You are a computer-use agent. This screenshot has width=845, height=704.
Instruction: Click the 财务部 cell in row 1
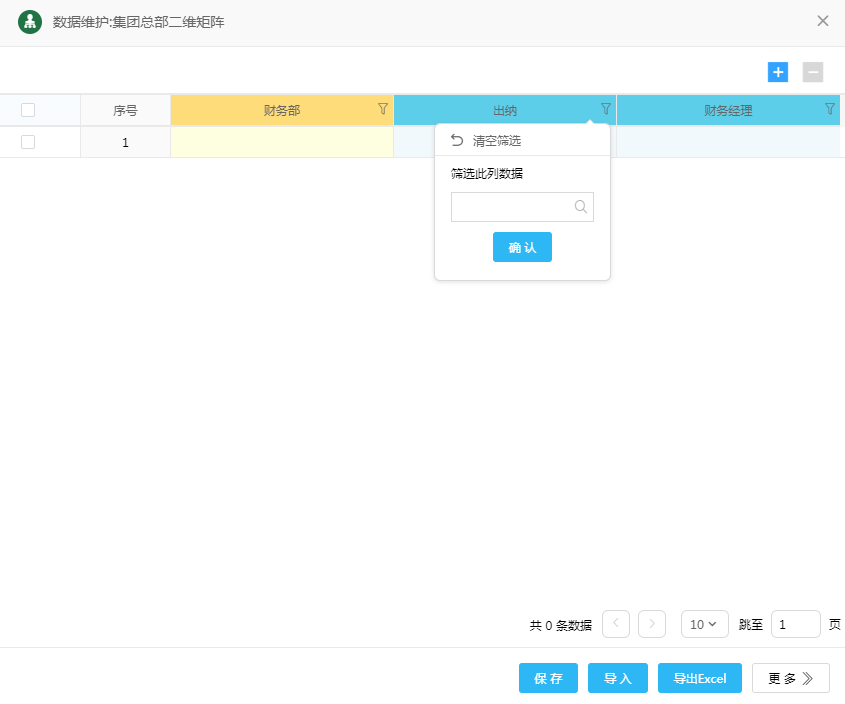point(282,142)
